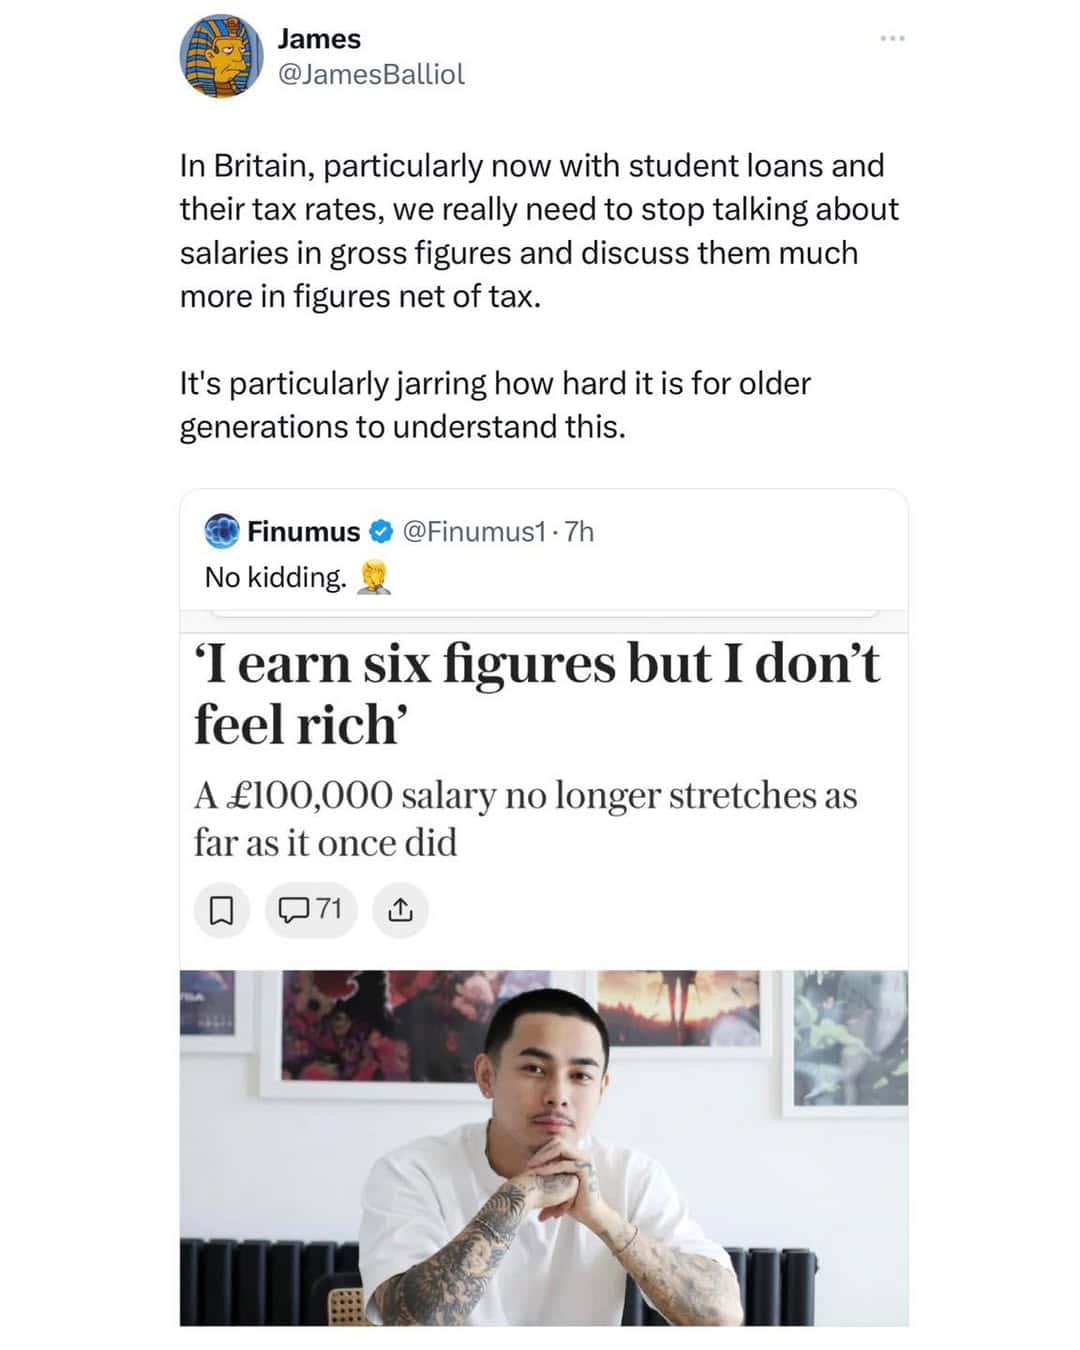Open James's pharaoh profile avatar
The image size is (1080, 1350).
click(x=221, y=56)
